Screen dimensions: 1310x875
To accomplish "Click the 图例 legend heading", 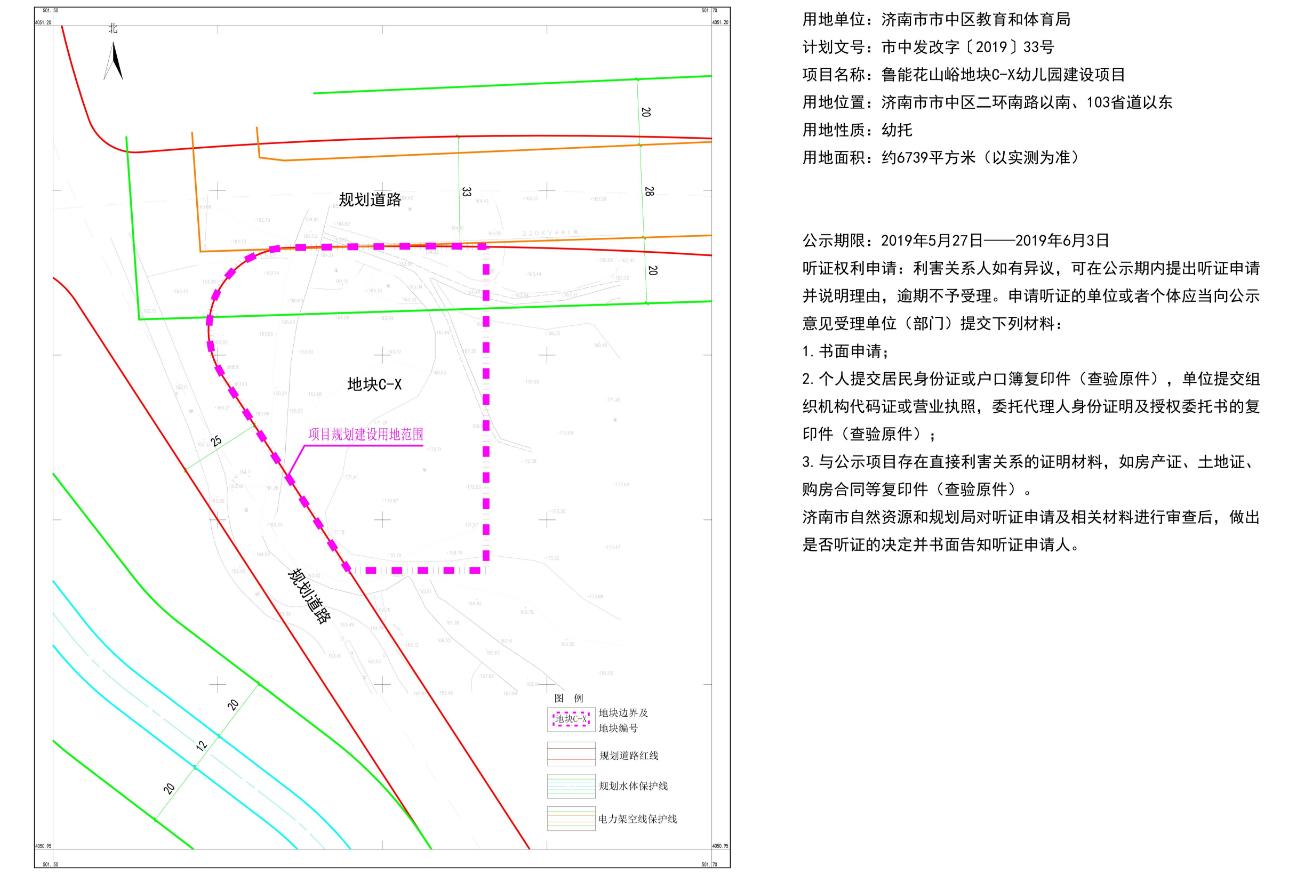I will 568,697.
